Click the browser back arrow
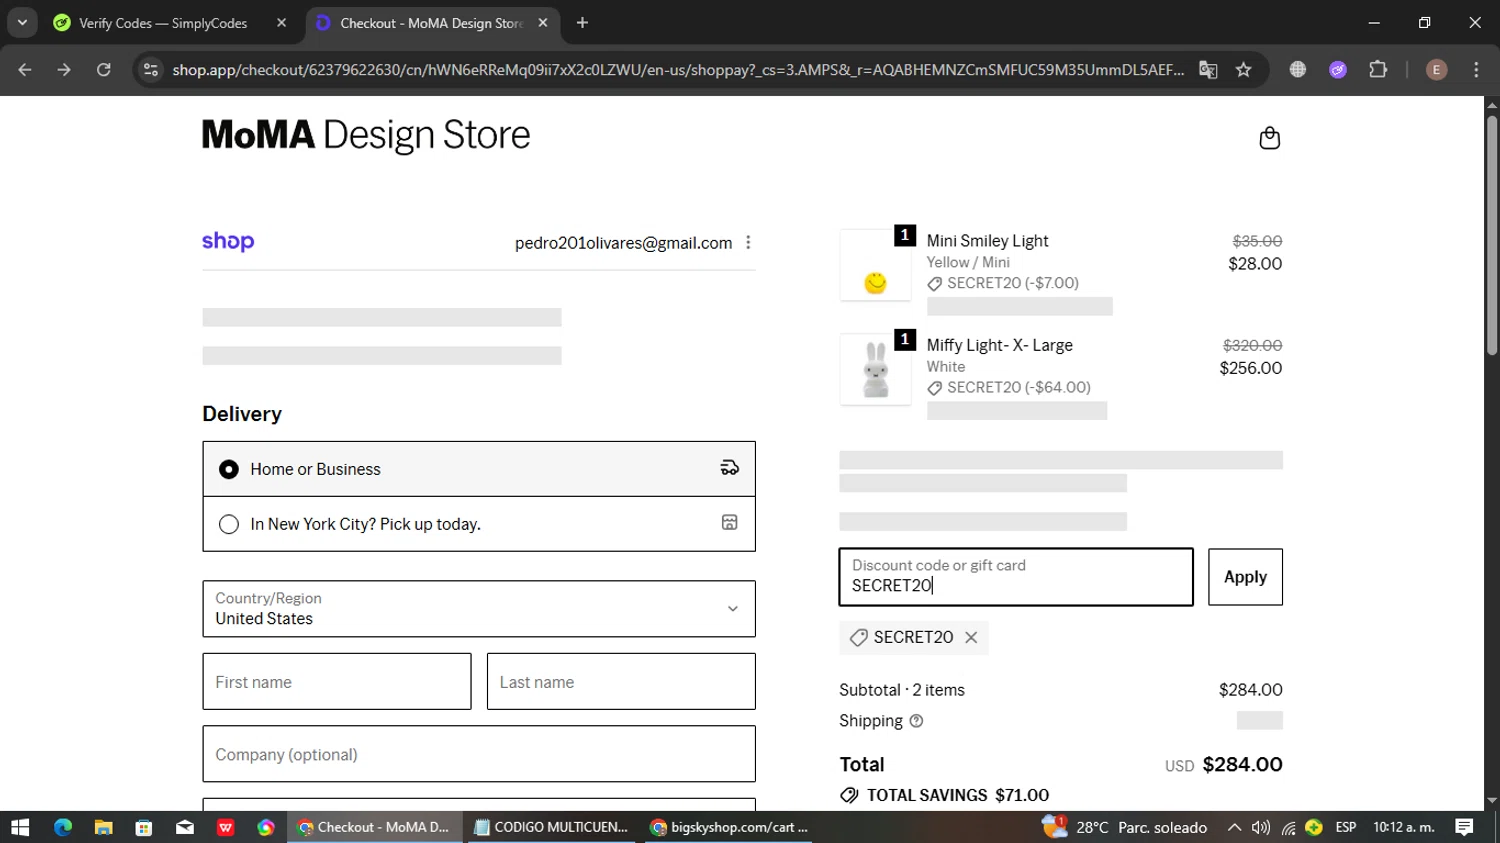 [x=25, y=70]
